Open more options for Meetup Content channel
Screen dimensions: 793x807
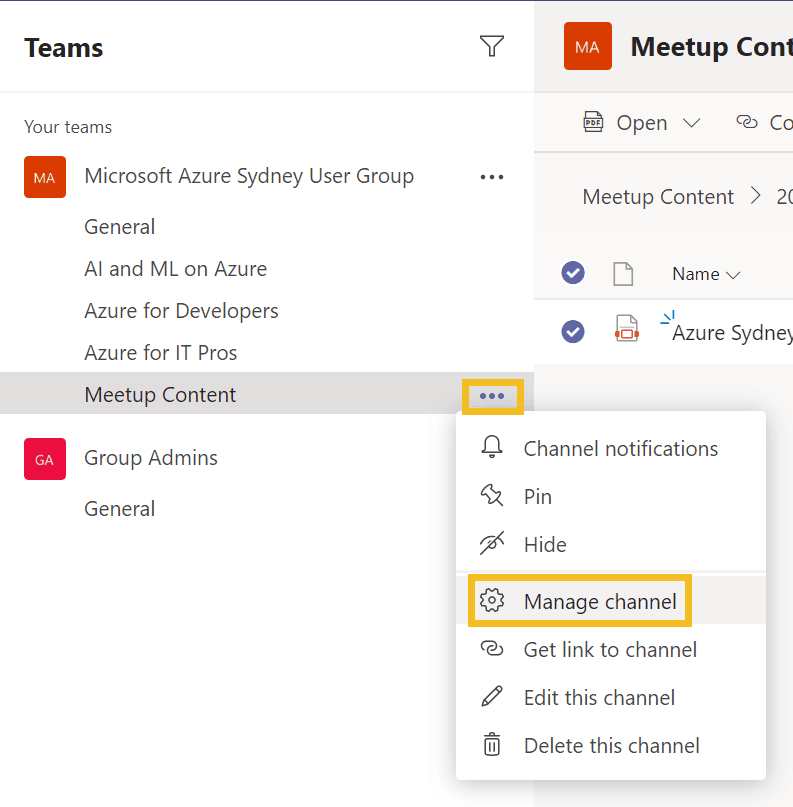tap(492, 396)
